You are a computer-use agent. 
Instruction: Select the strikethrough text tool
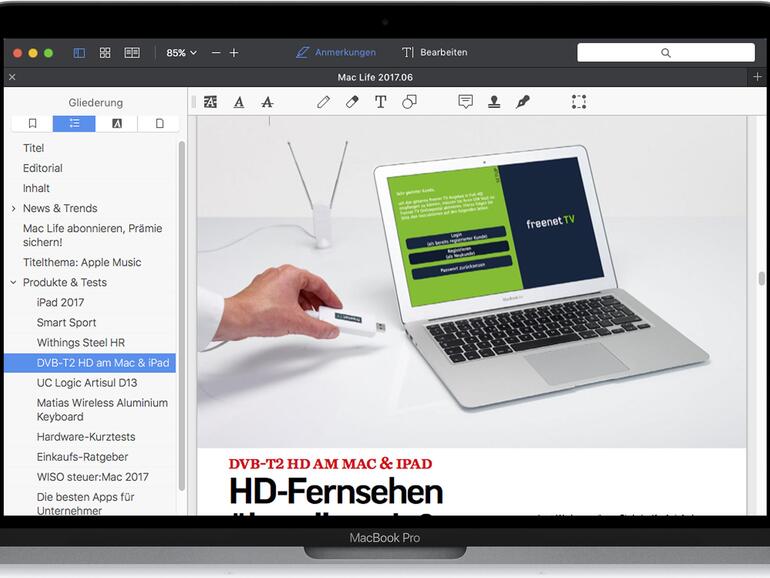[267, 102]
